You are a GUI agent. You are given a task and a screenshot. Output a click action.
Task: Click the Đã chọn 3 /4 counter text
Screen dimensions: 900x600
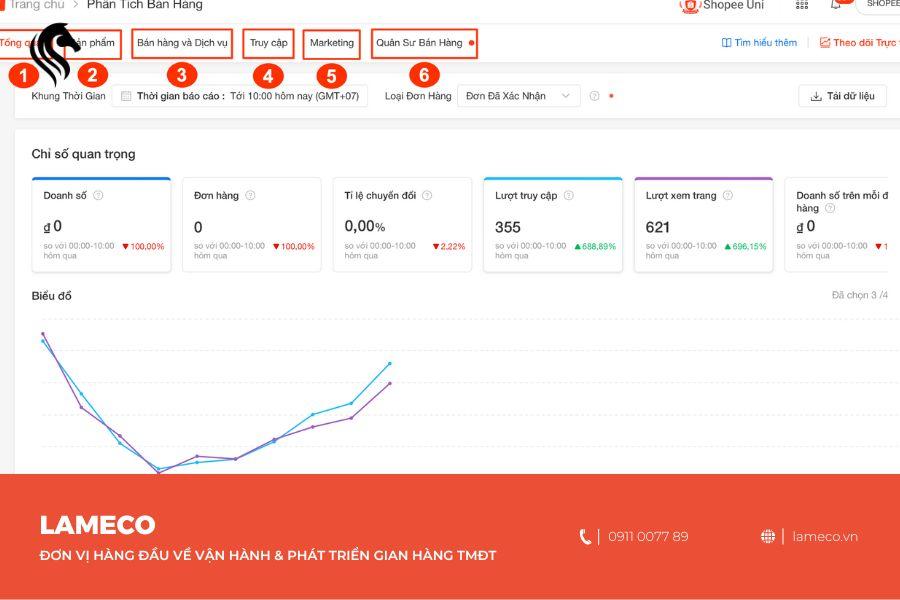tap(859, 295)
